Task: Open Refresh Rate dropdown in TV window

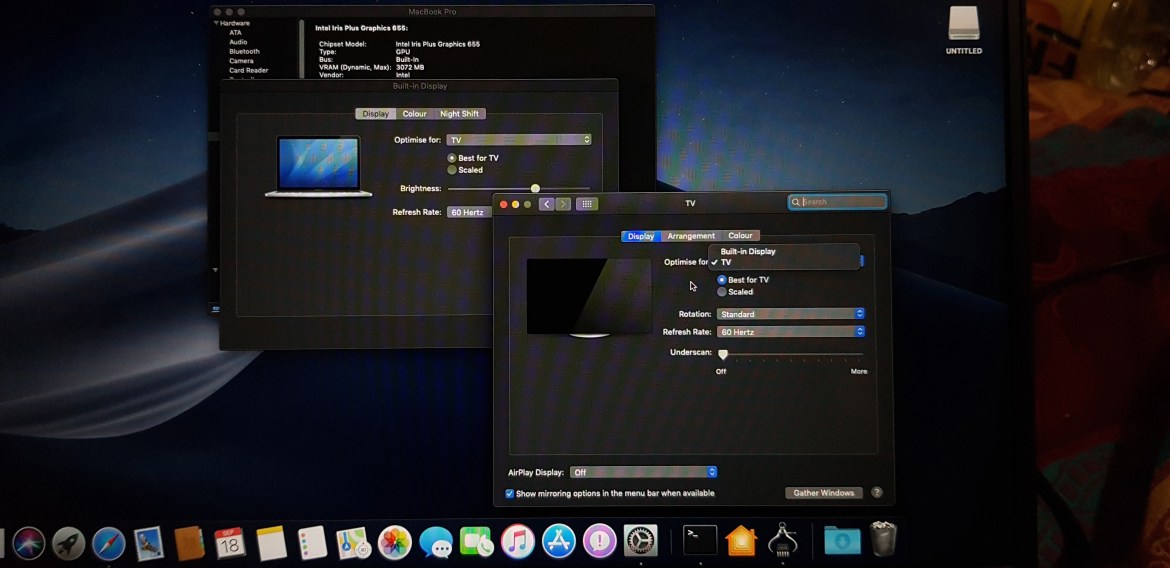Action: click(790, 332)
